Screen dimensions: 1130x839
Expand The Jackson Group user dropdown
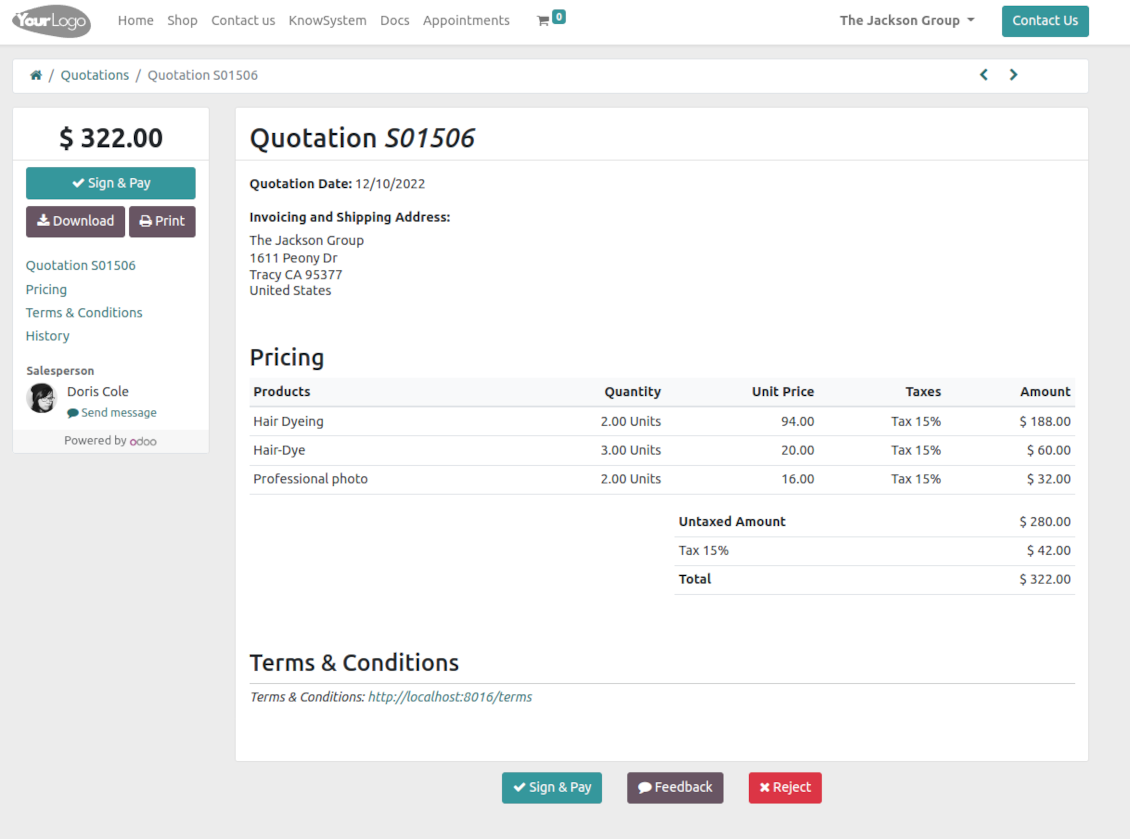[906, 20]
